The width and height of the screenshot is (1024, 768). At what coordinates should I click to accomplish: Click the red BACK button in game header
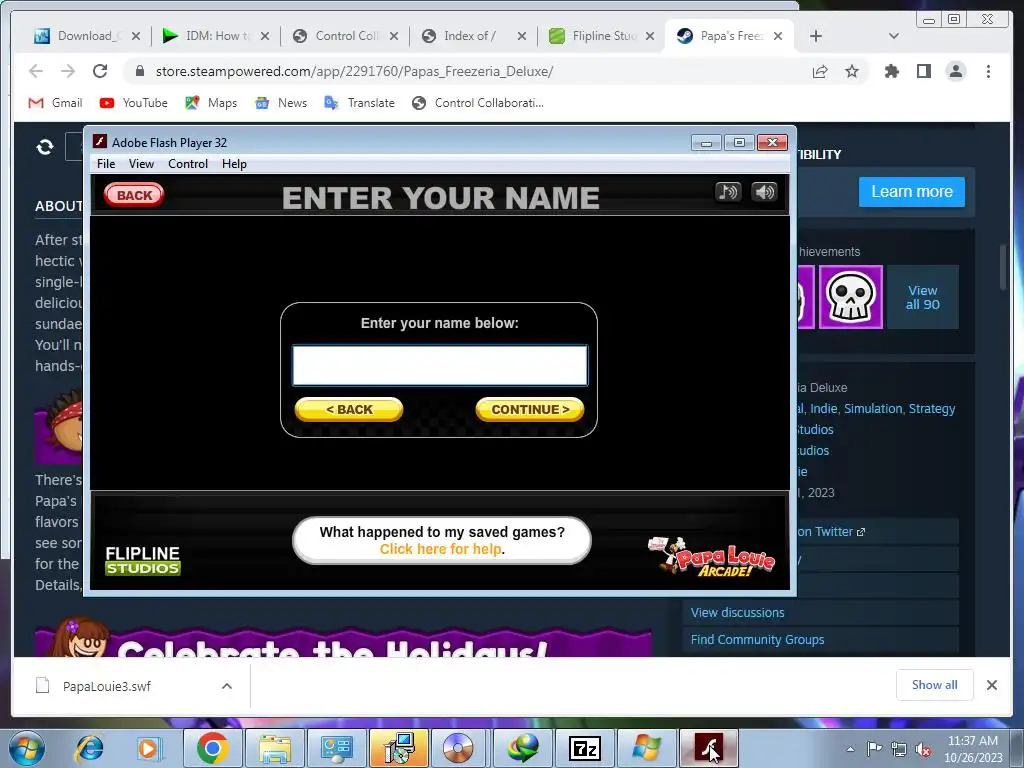(134, 195)
